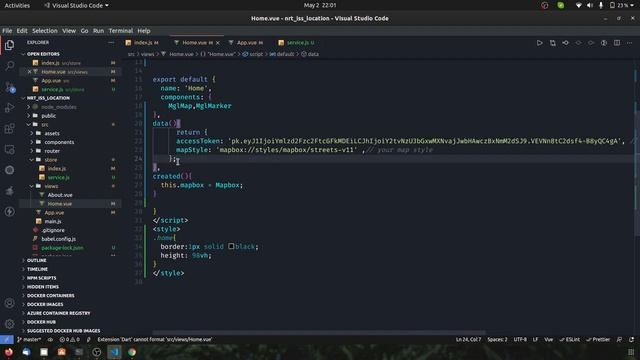
Task: Launch Firefox from the dock
Action: point(9,352)
